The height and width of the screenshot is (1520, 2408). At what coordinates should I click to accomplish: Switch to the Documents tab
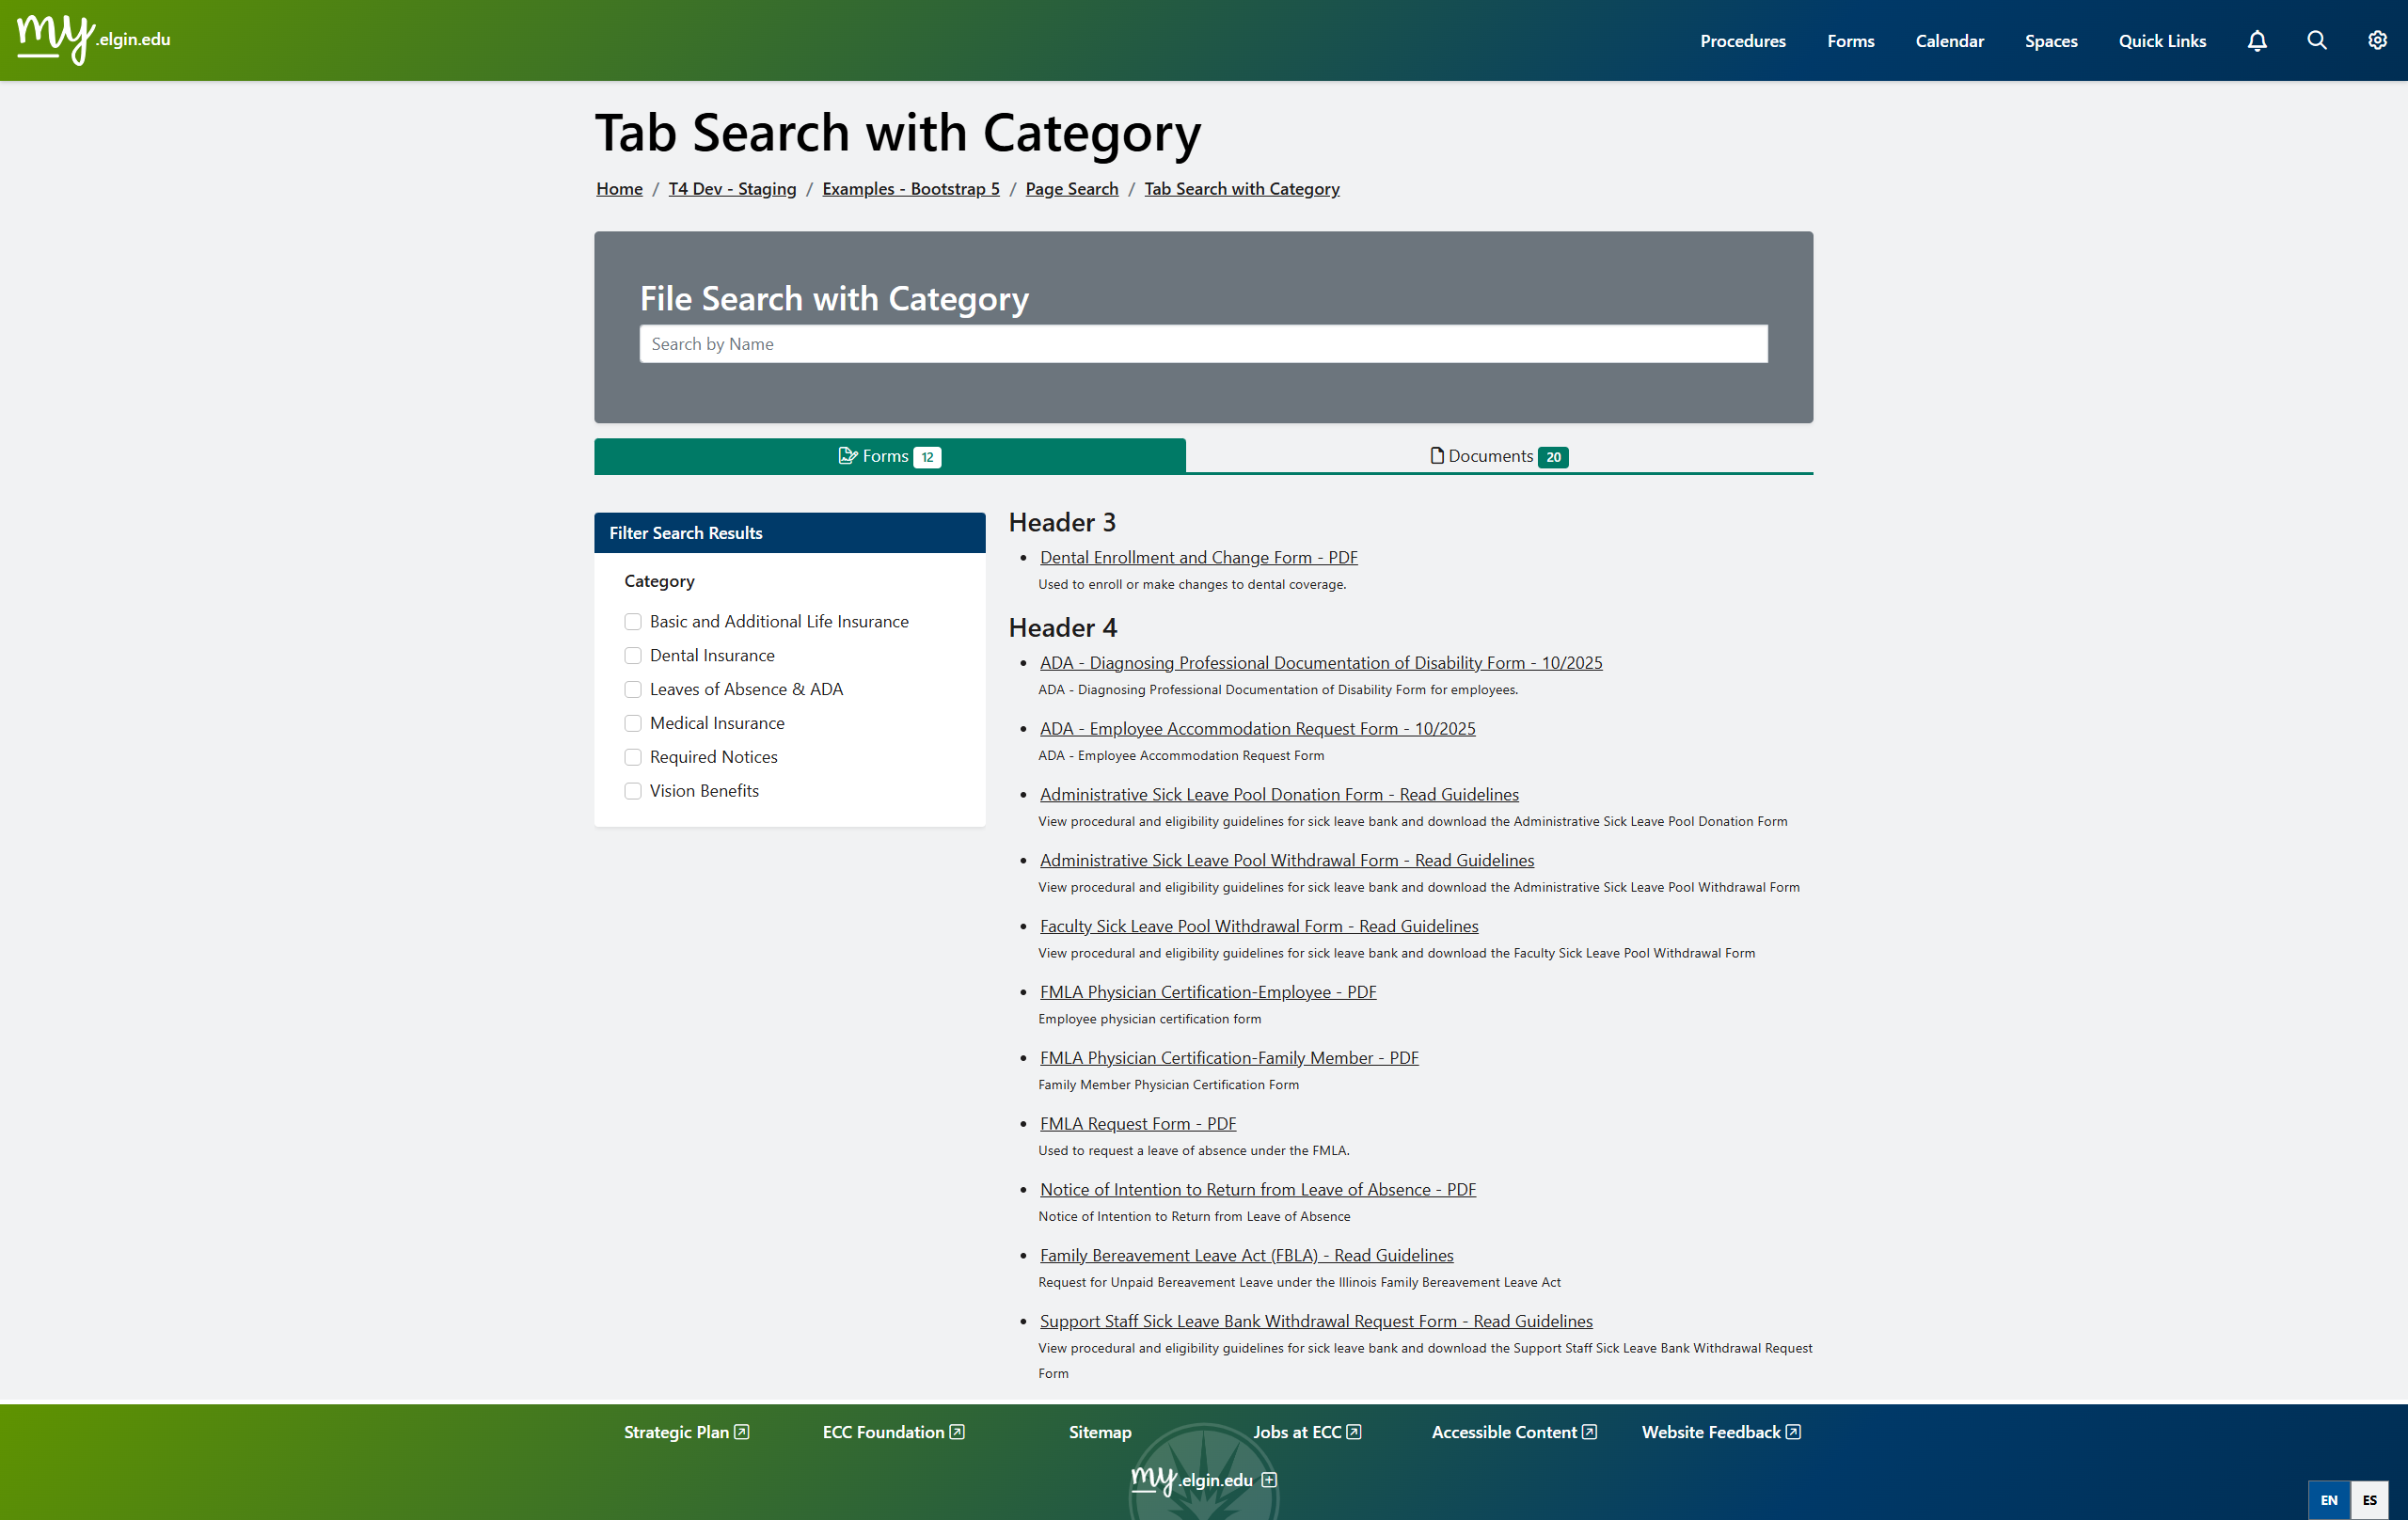coord(1498,456)
